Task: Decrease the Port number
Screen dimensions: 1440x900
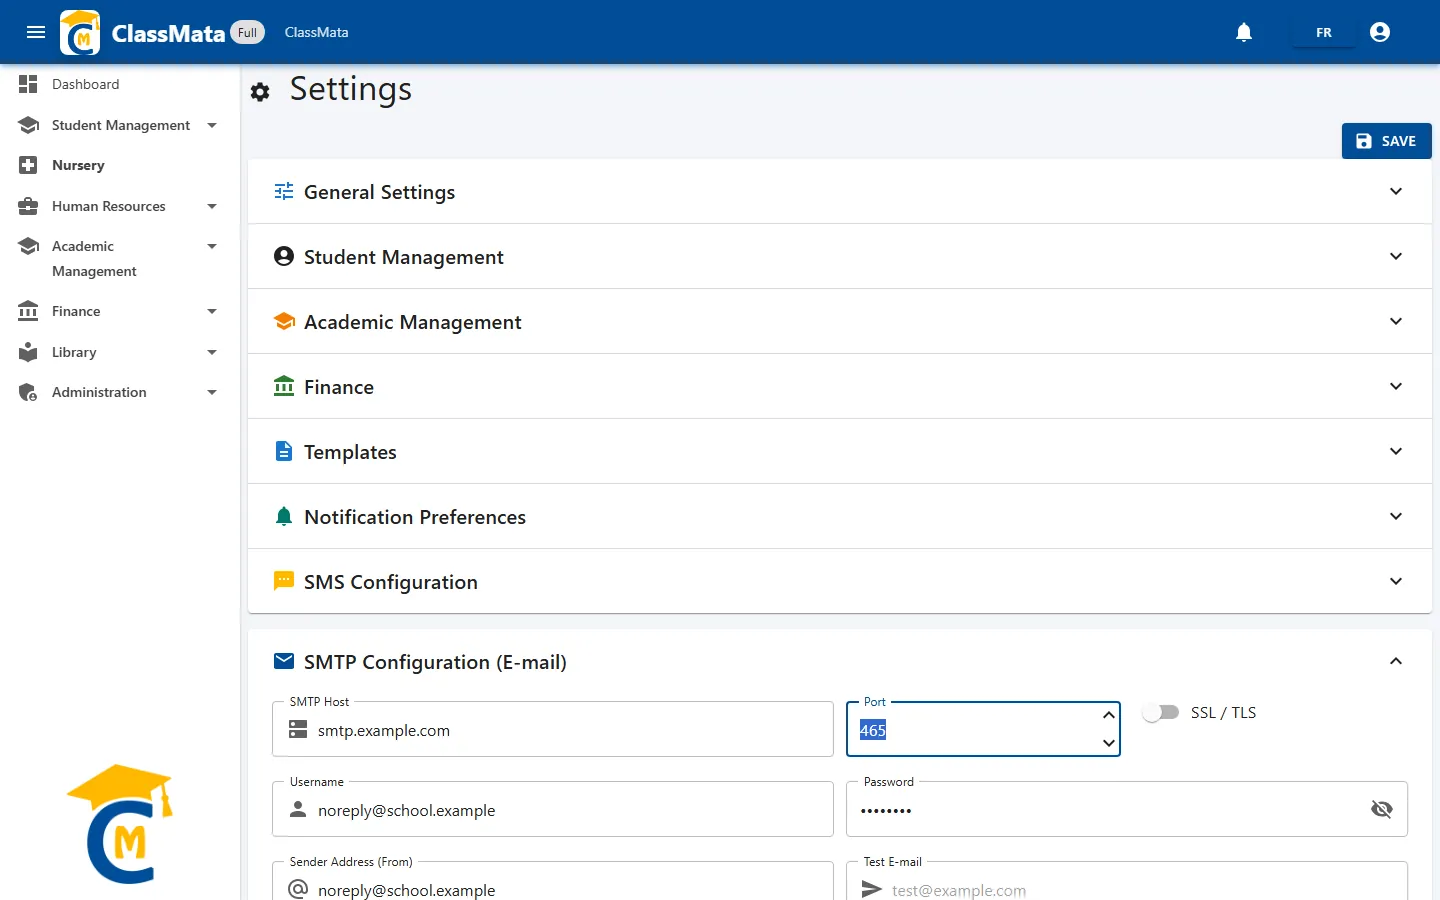Action: 1108,743
